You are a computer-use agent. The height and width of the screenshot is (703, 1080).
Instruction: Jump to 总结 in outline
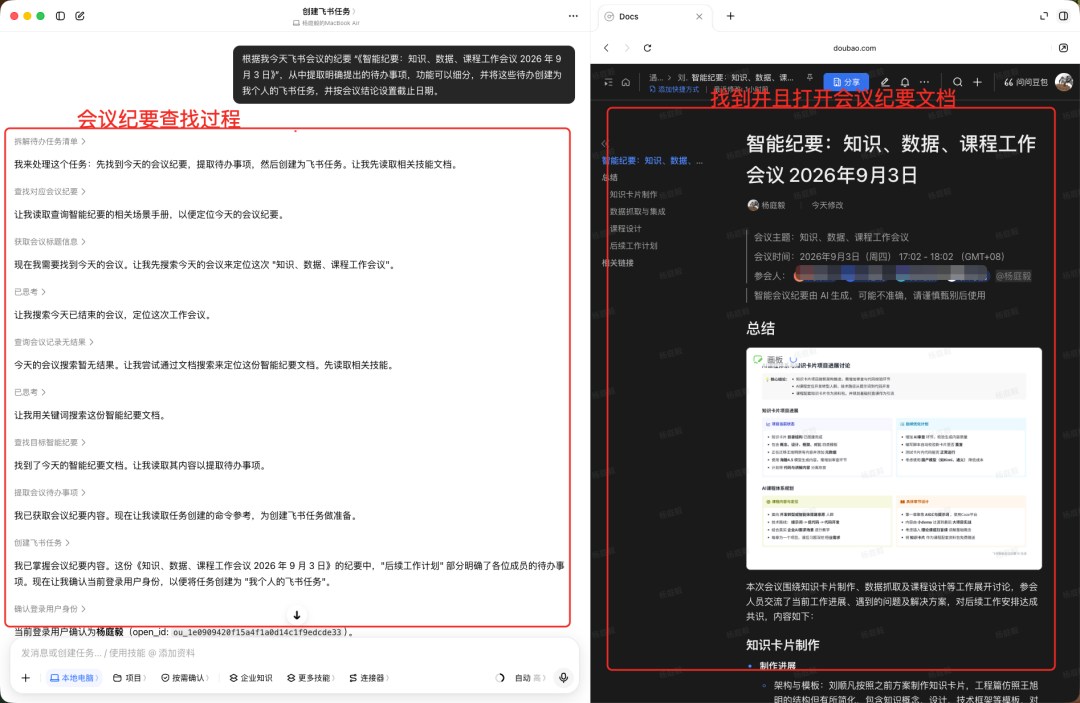(x=610, y=178)
